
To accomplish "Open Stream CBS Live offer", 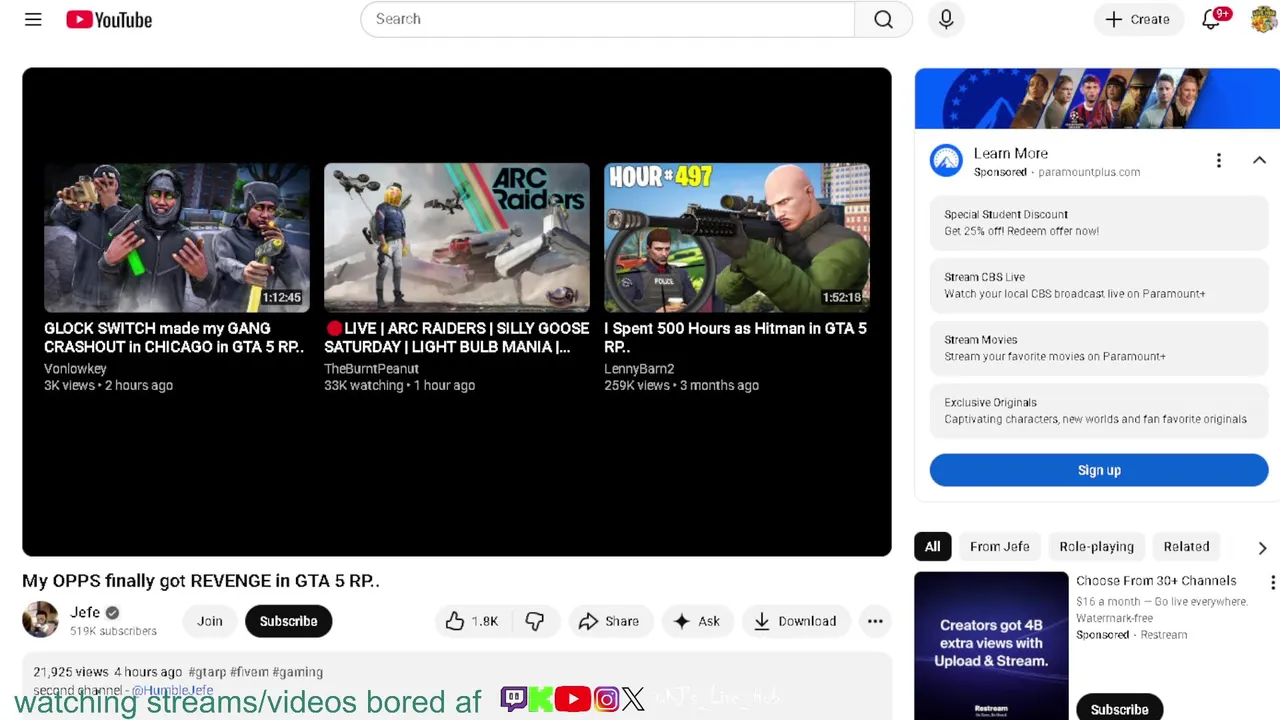I will point(1099,285).
